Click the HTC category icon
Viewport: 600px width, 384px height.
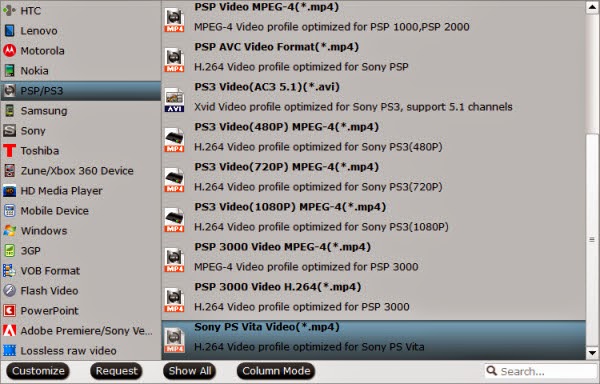[x=10, y=10]
